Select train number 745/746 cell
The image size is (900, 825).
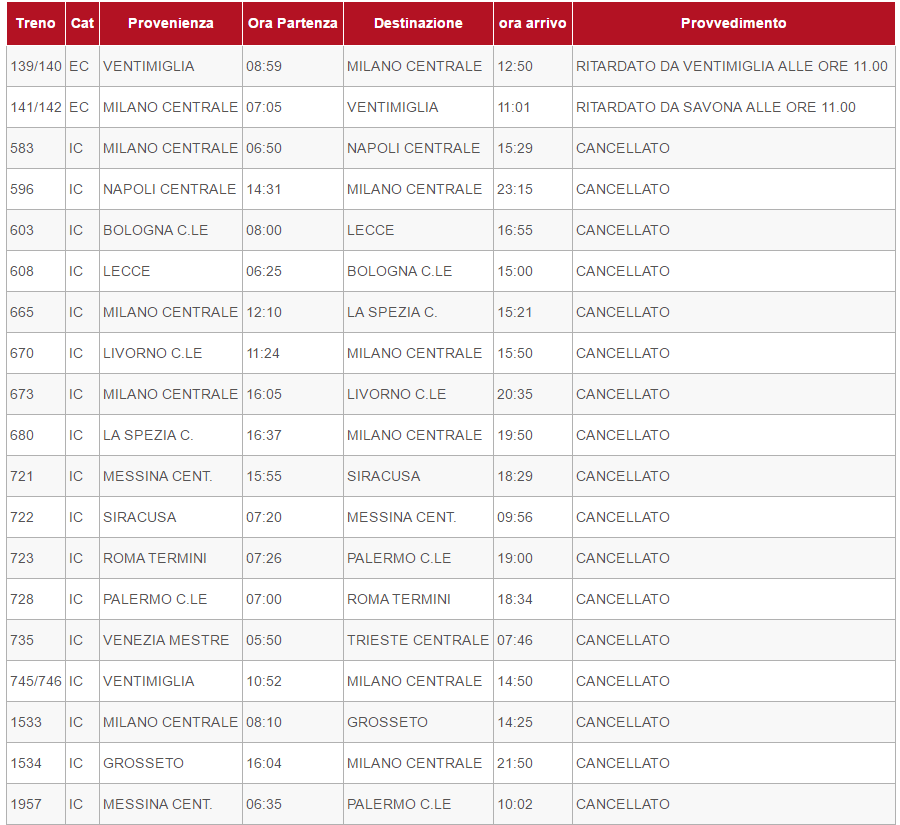click(36, 681)
